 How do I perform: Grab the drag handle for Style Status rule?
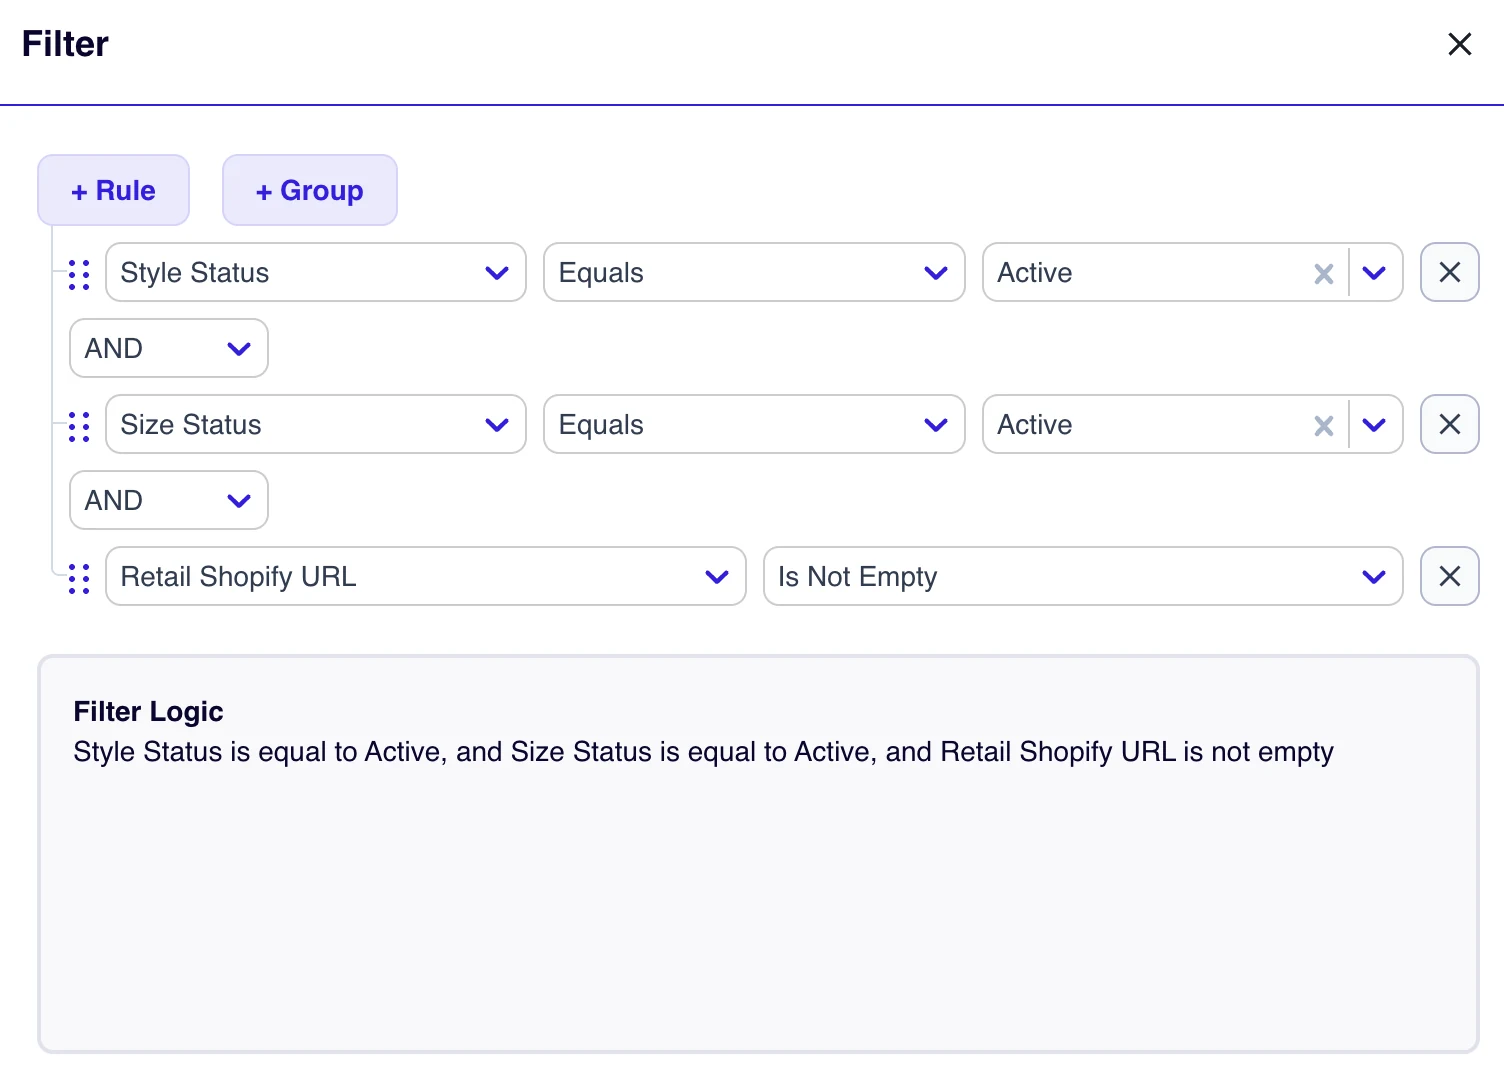(79, 273)
